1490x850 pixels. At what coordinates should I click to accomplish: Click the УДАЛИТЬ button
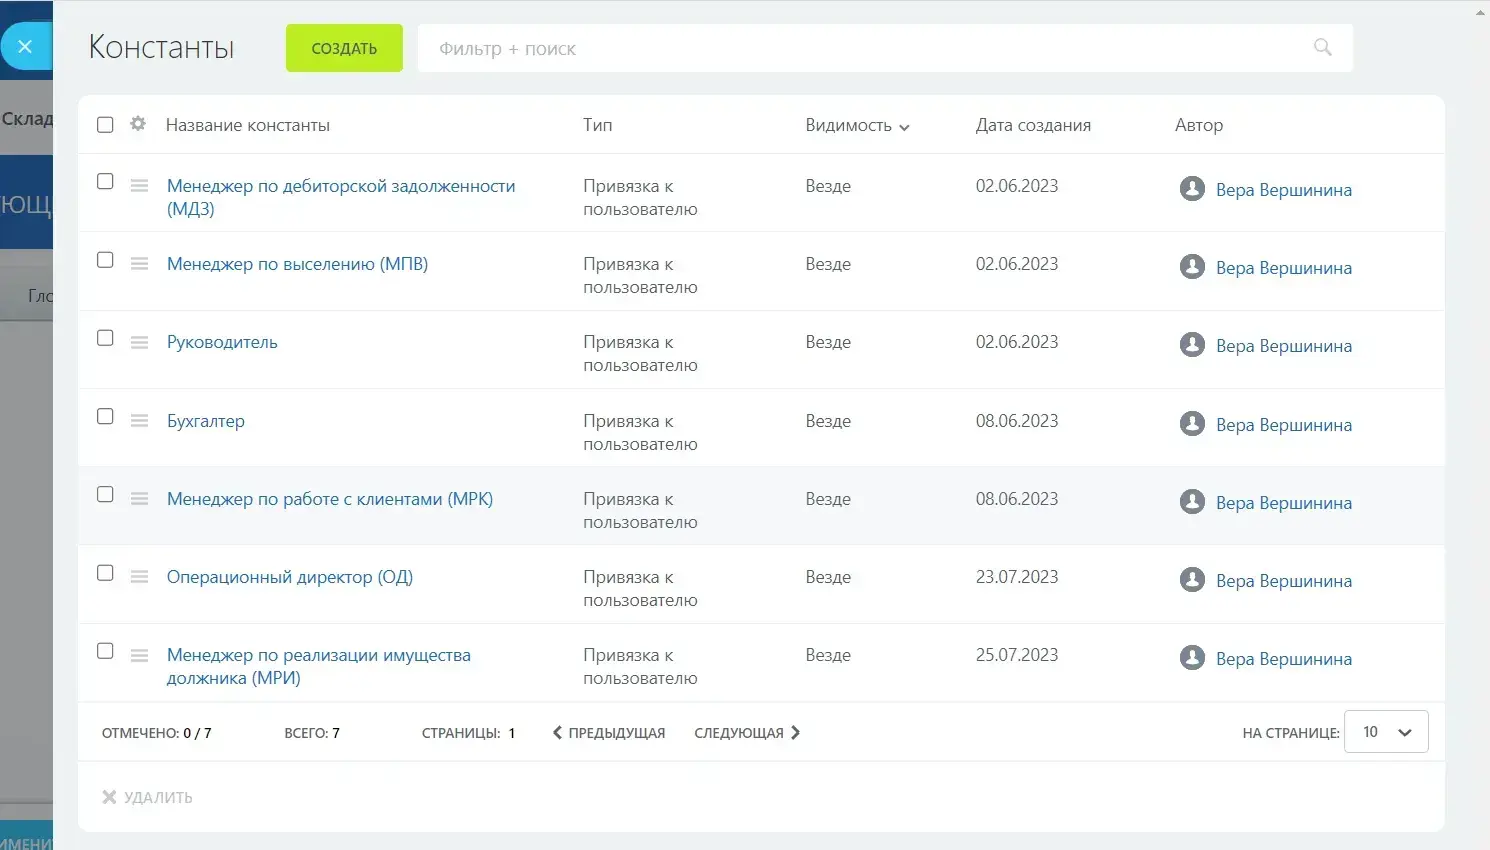pos(147,797)
